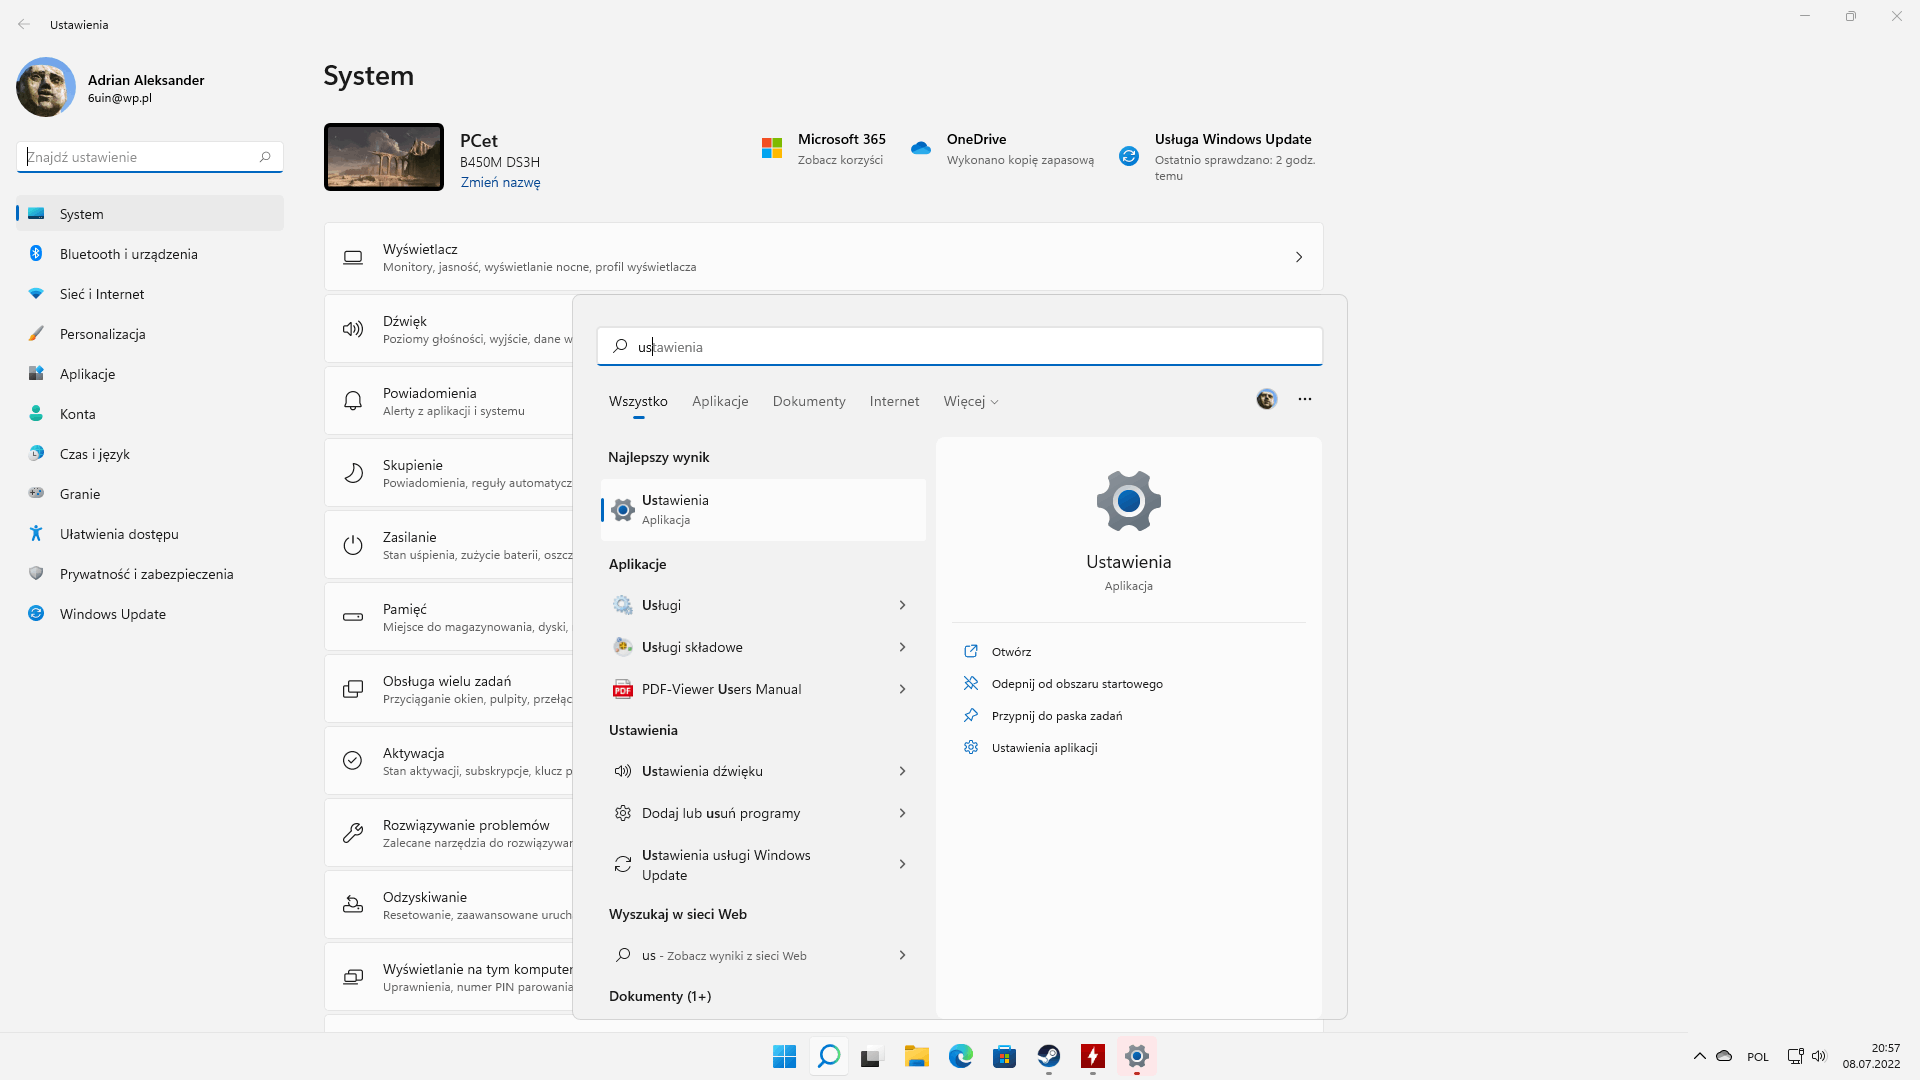This screenshot has width=1920, height=1080.
Task: Click Otwórz in the preview pane
Action: [1011, 651]
